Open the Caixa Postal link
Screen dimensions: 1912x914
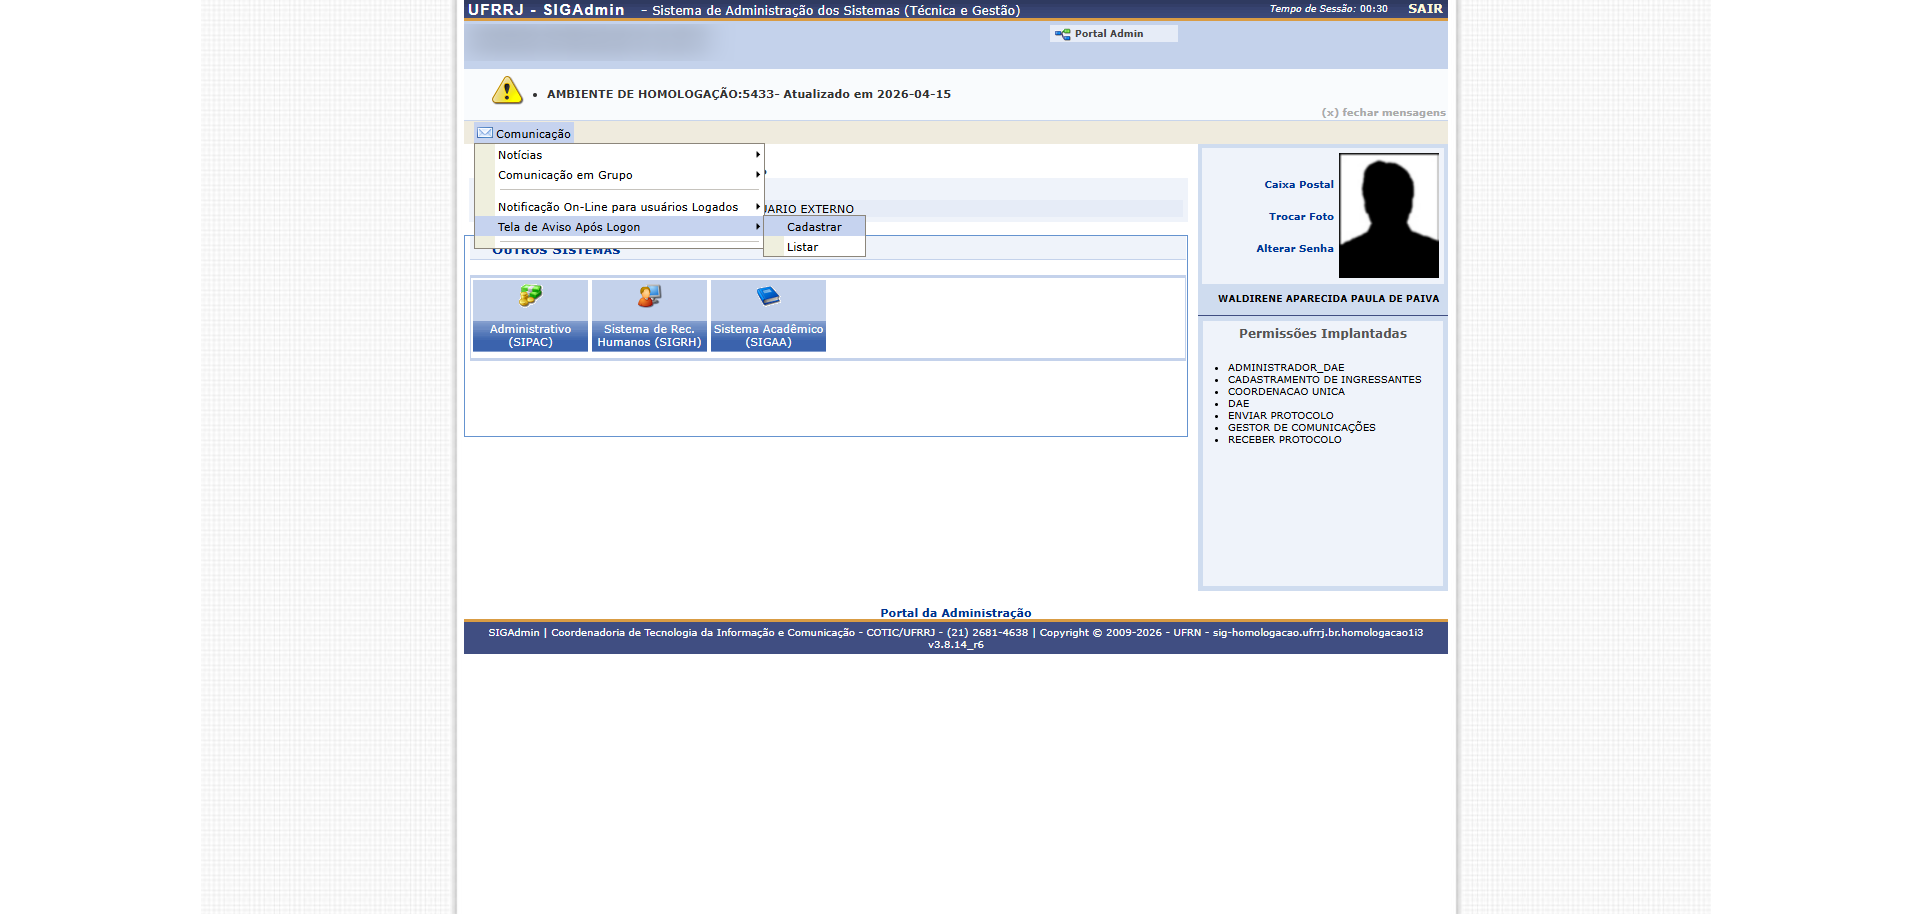coord(1298,185)
